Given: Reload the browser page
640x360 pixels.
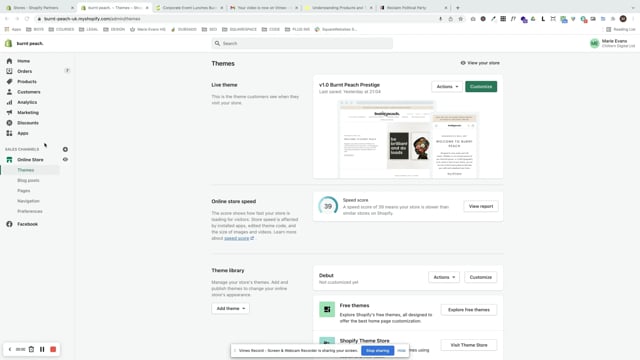Looking at the screenshot, I should click(27, 19).
